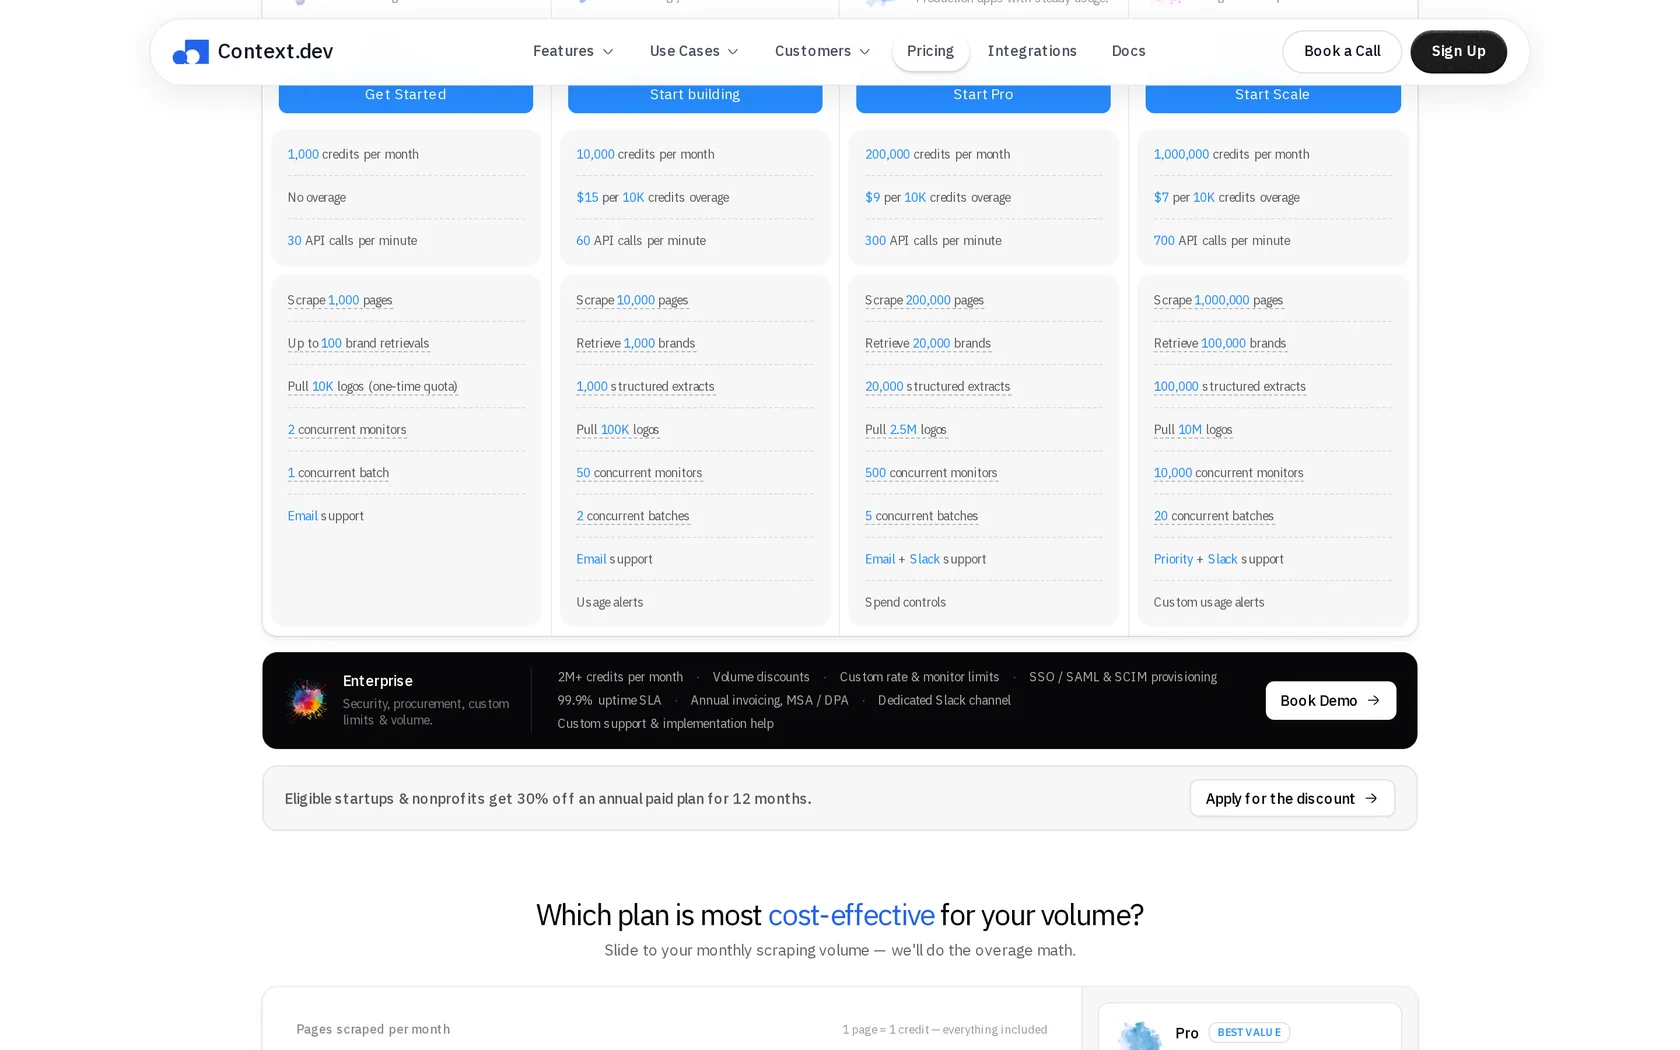The image size is (1680, 1050).
Task: Click 'Dedicated Slack channel' text
Action: coord(944,701)
